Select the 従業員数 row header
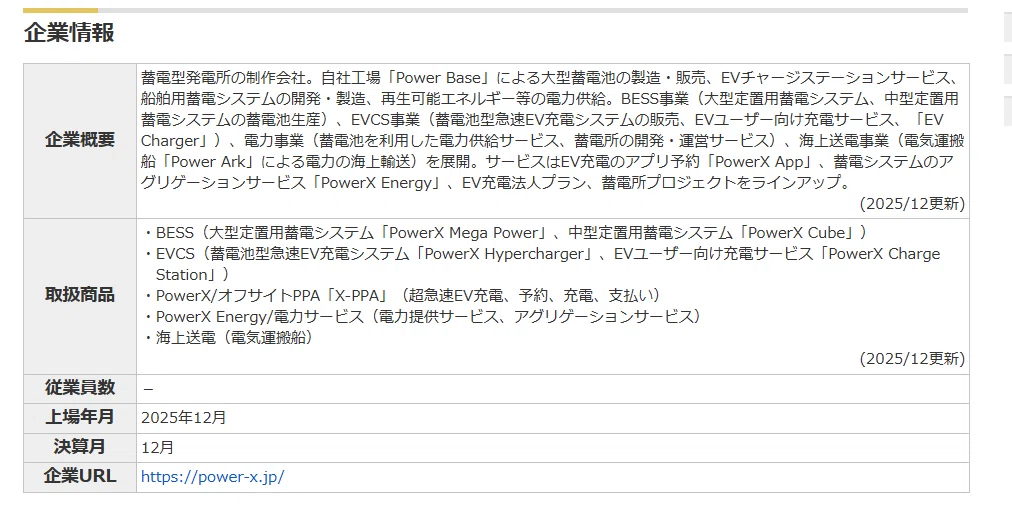 click(80, 388)
